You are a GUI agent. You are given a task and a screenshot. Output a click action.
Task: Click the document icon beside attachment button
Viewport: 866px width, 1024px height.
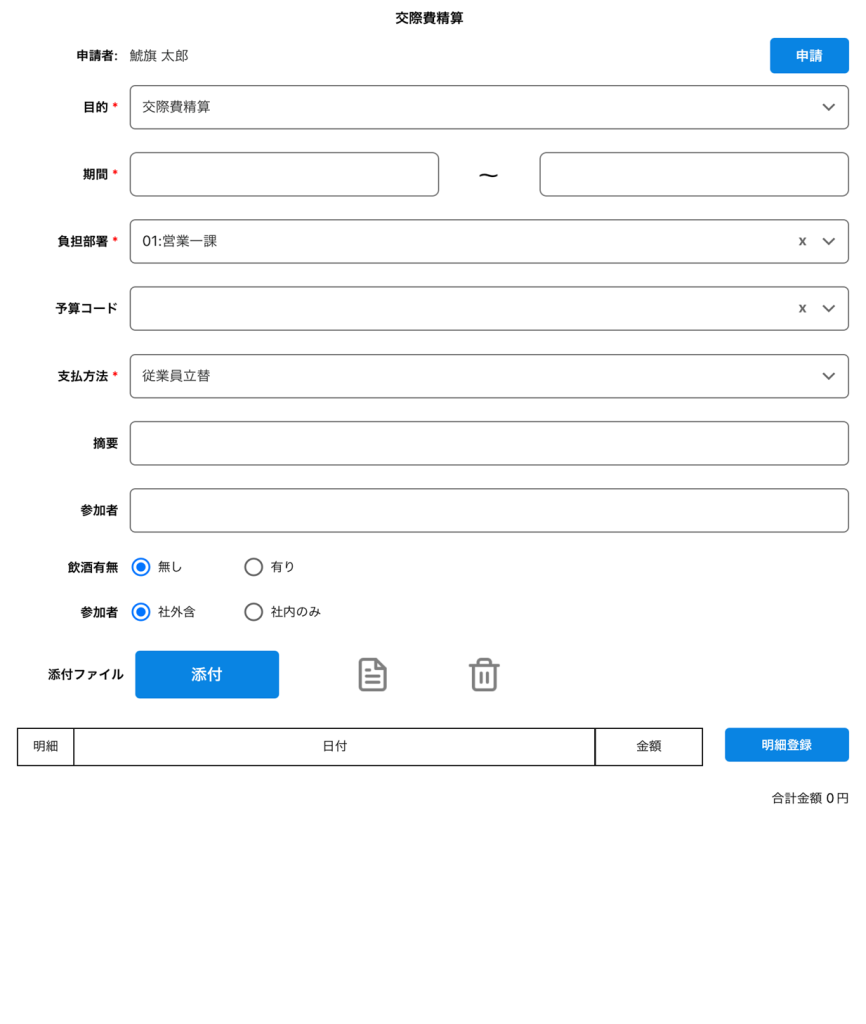372,675
